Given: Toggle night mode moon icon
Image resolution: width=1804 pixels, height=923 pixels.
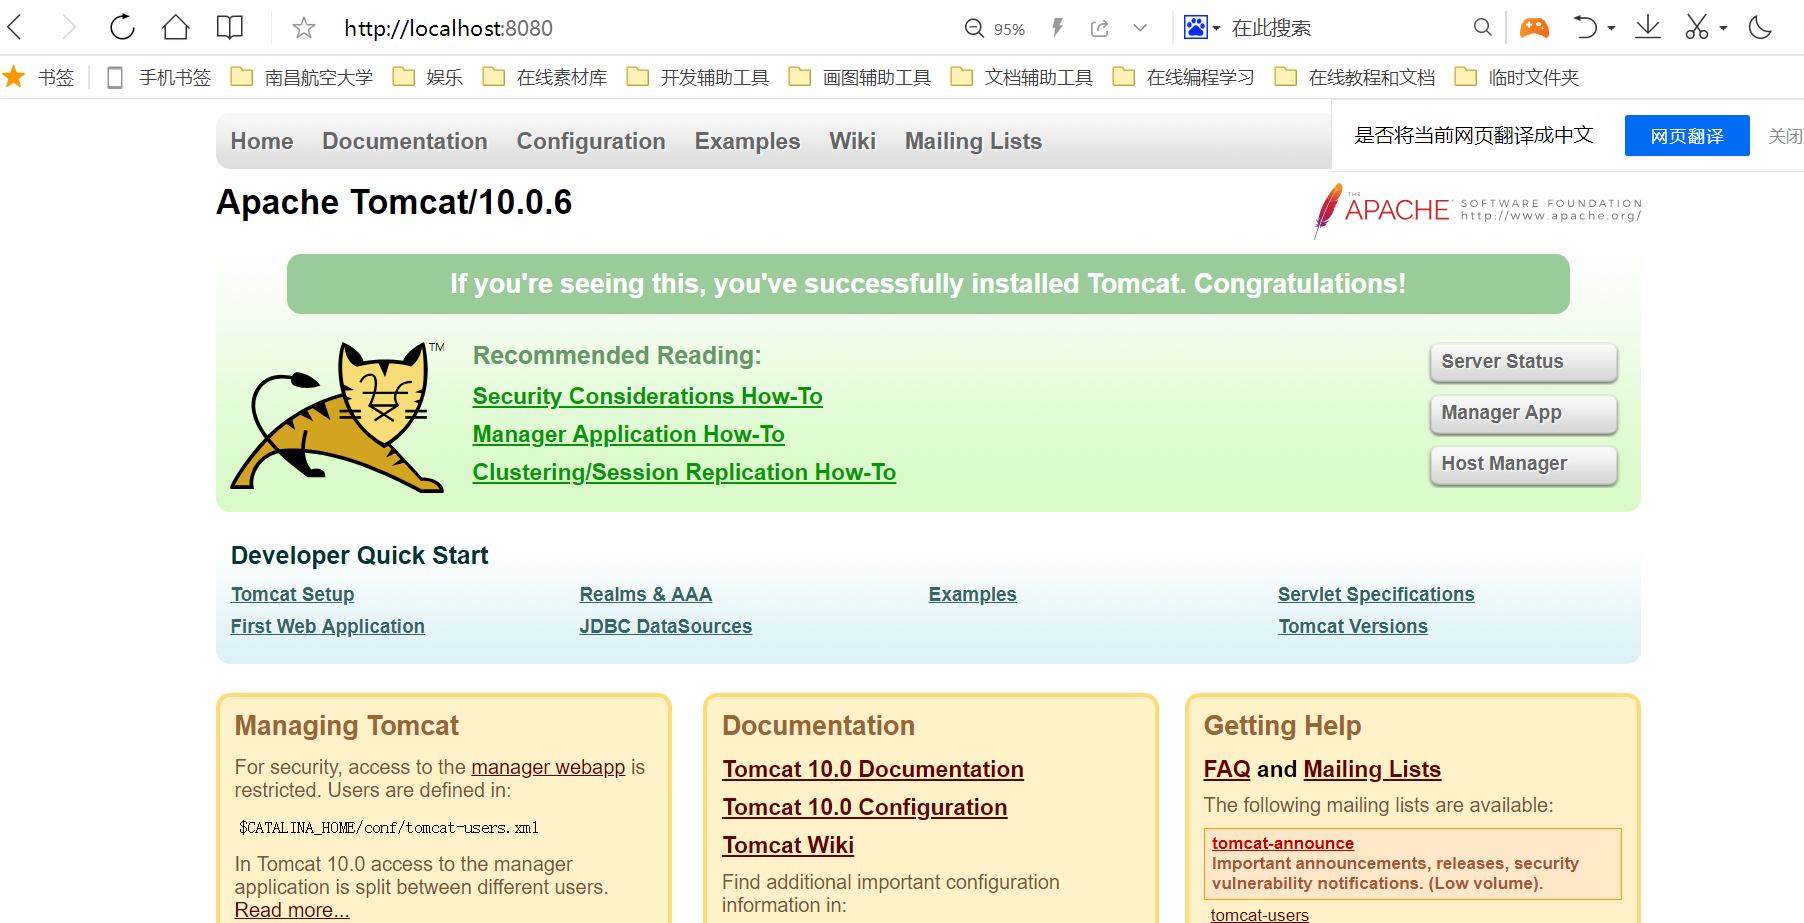Looking at the screenshot, I should click(1761, 27).
